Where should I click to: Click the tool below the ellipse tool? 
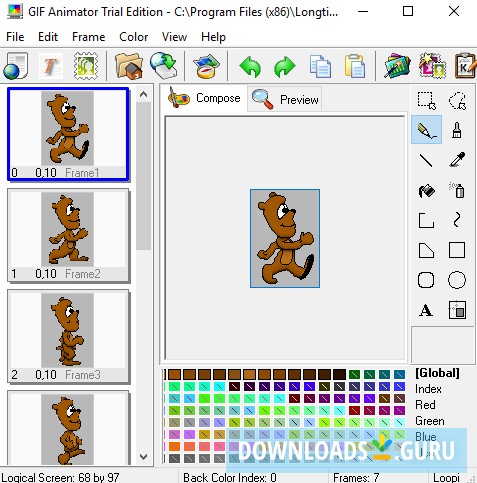pos(457,310)
